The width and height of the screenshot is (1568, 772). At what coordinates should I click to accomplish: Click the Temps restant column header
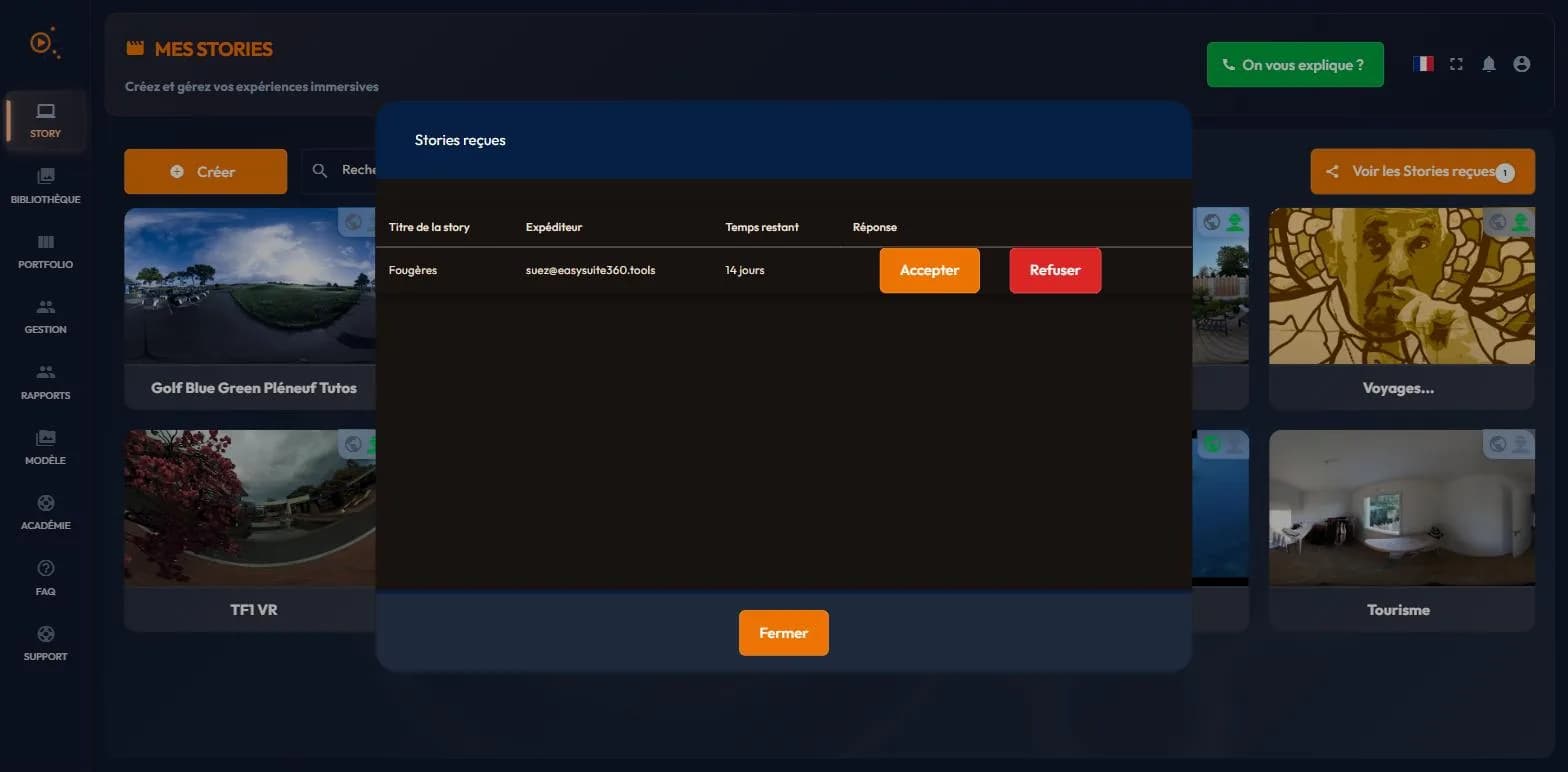762,227
